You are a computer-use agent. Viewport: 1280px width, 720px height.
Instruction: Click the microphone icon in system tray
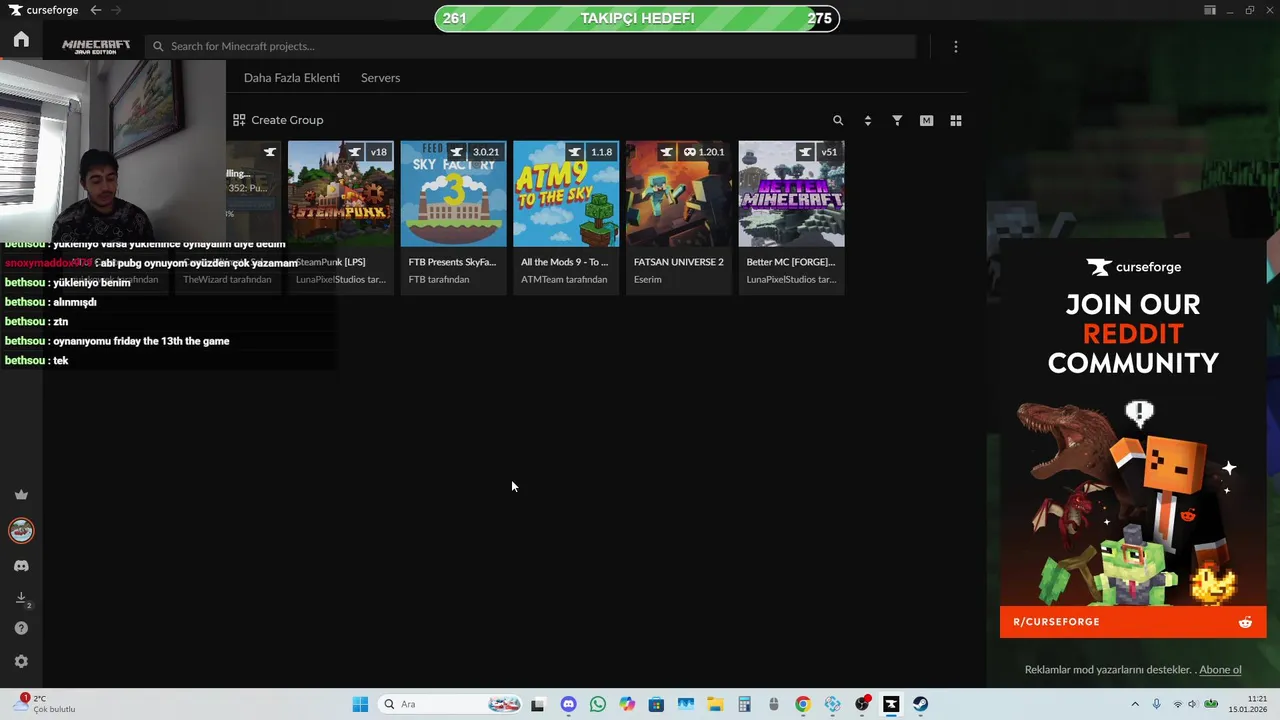1157,704
